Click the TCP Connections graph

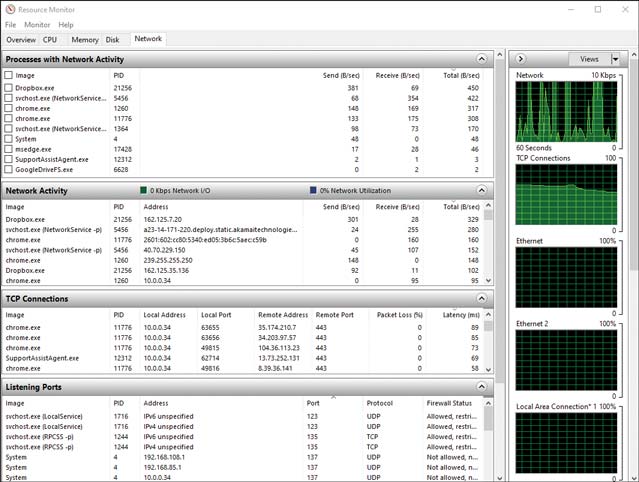[566, 194]
